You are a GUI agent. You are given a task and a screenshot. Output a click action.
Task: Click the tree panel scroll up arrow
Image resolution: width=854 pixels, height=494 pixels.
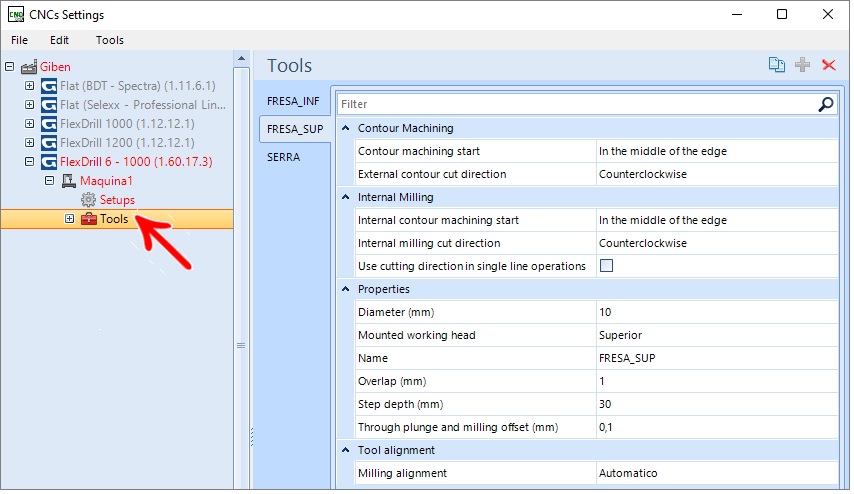click(x=242, y=59)
